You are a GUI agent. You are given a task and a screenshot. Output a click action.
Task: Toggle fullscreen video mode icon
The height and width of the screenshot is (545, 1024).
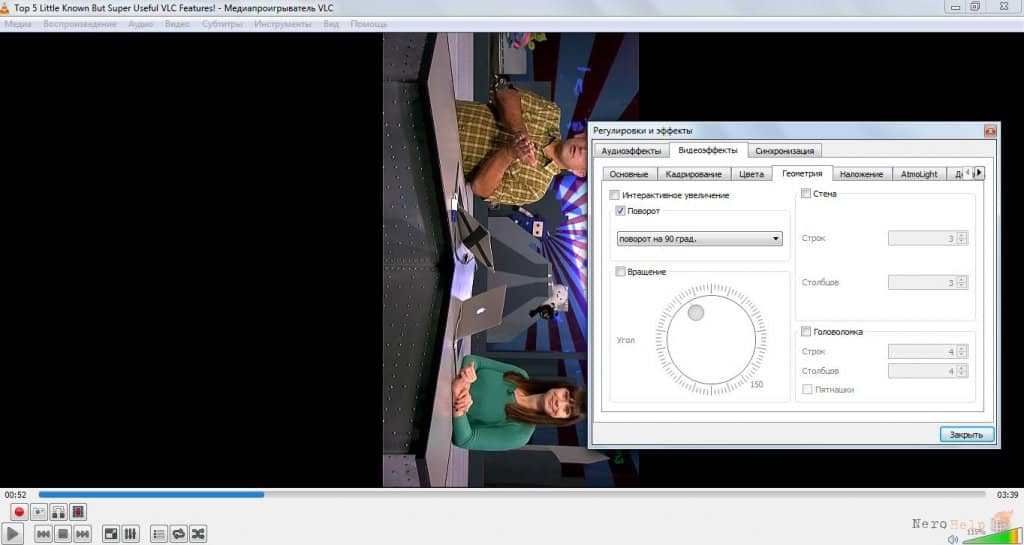click(111, 534)
